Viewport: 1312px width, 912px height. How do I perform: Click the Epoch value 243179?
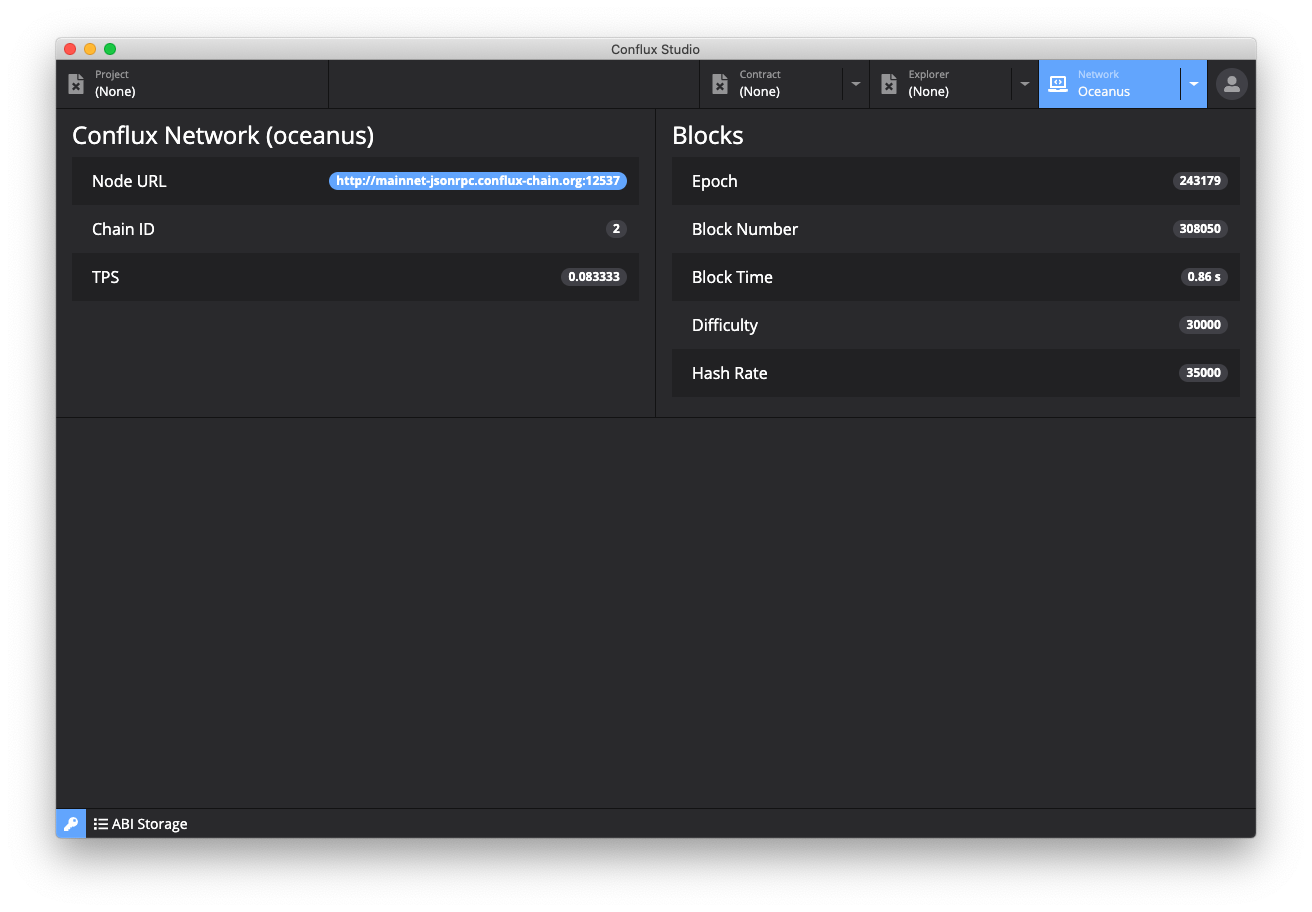pyautogui.click(x=1200, y=181)
